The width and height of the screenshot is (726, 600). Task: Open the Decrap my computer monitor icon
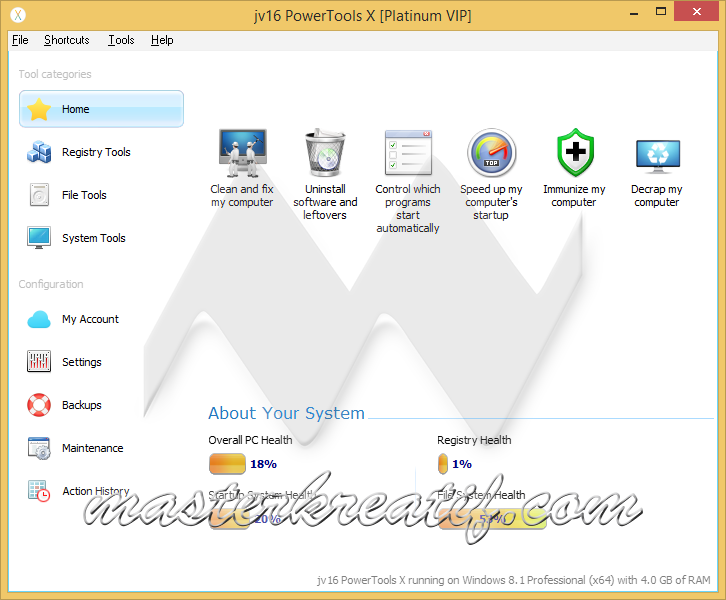(x=657, y=156)
